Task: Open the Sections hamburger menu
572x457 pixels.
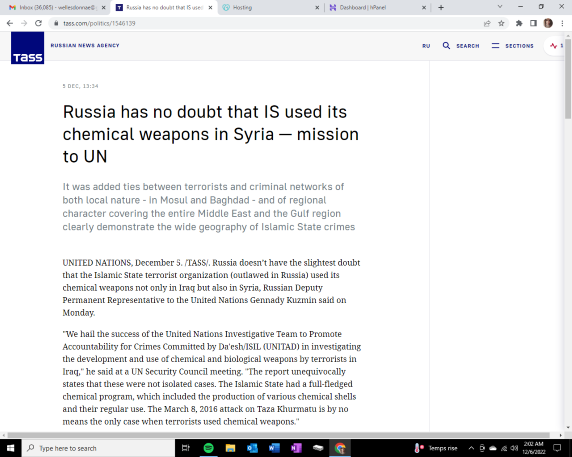Action: 495,46
